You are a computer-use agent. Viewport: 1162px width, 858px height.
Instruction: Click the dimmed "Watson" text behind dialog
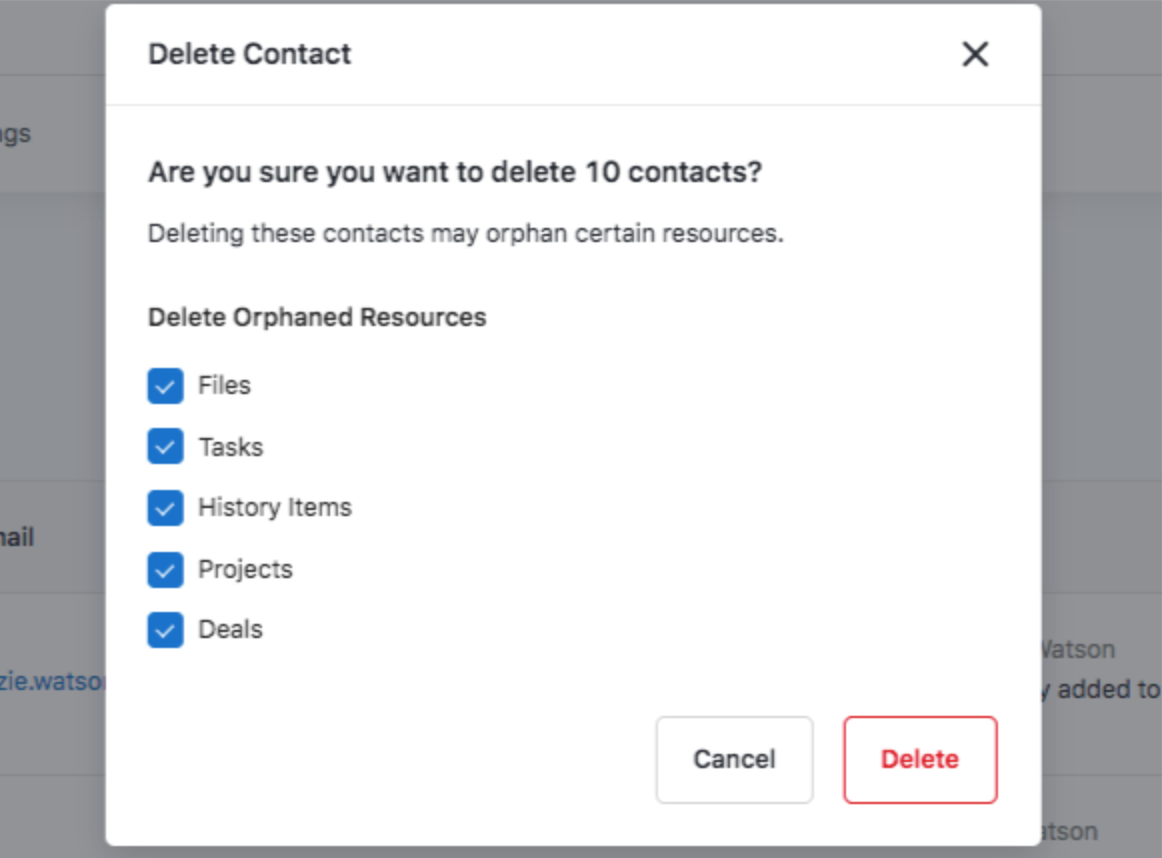[1078, 650]
